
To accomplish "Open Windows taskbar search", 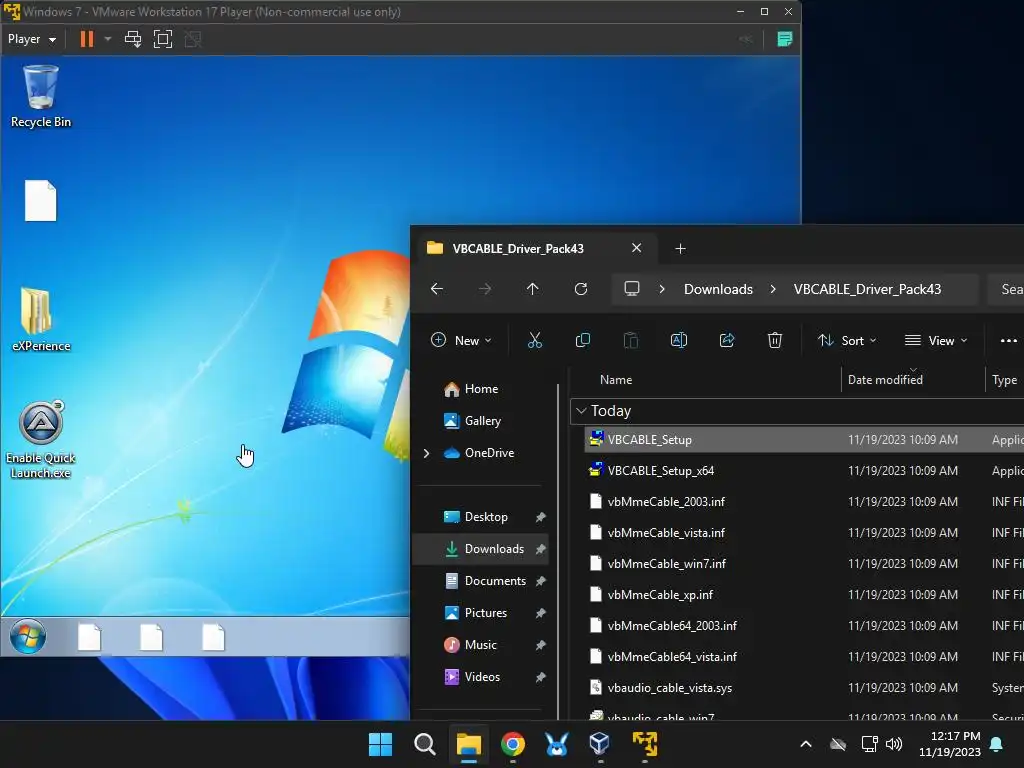I will 424,744.
